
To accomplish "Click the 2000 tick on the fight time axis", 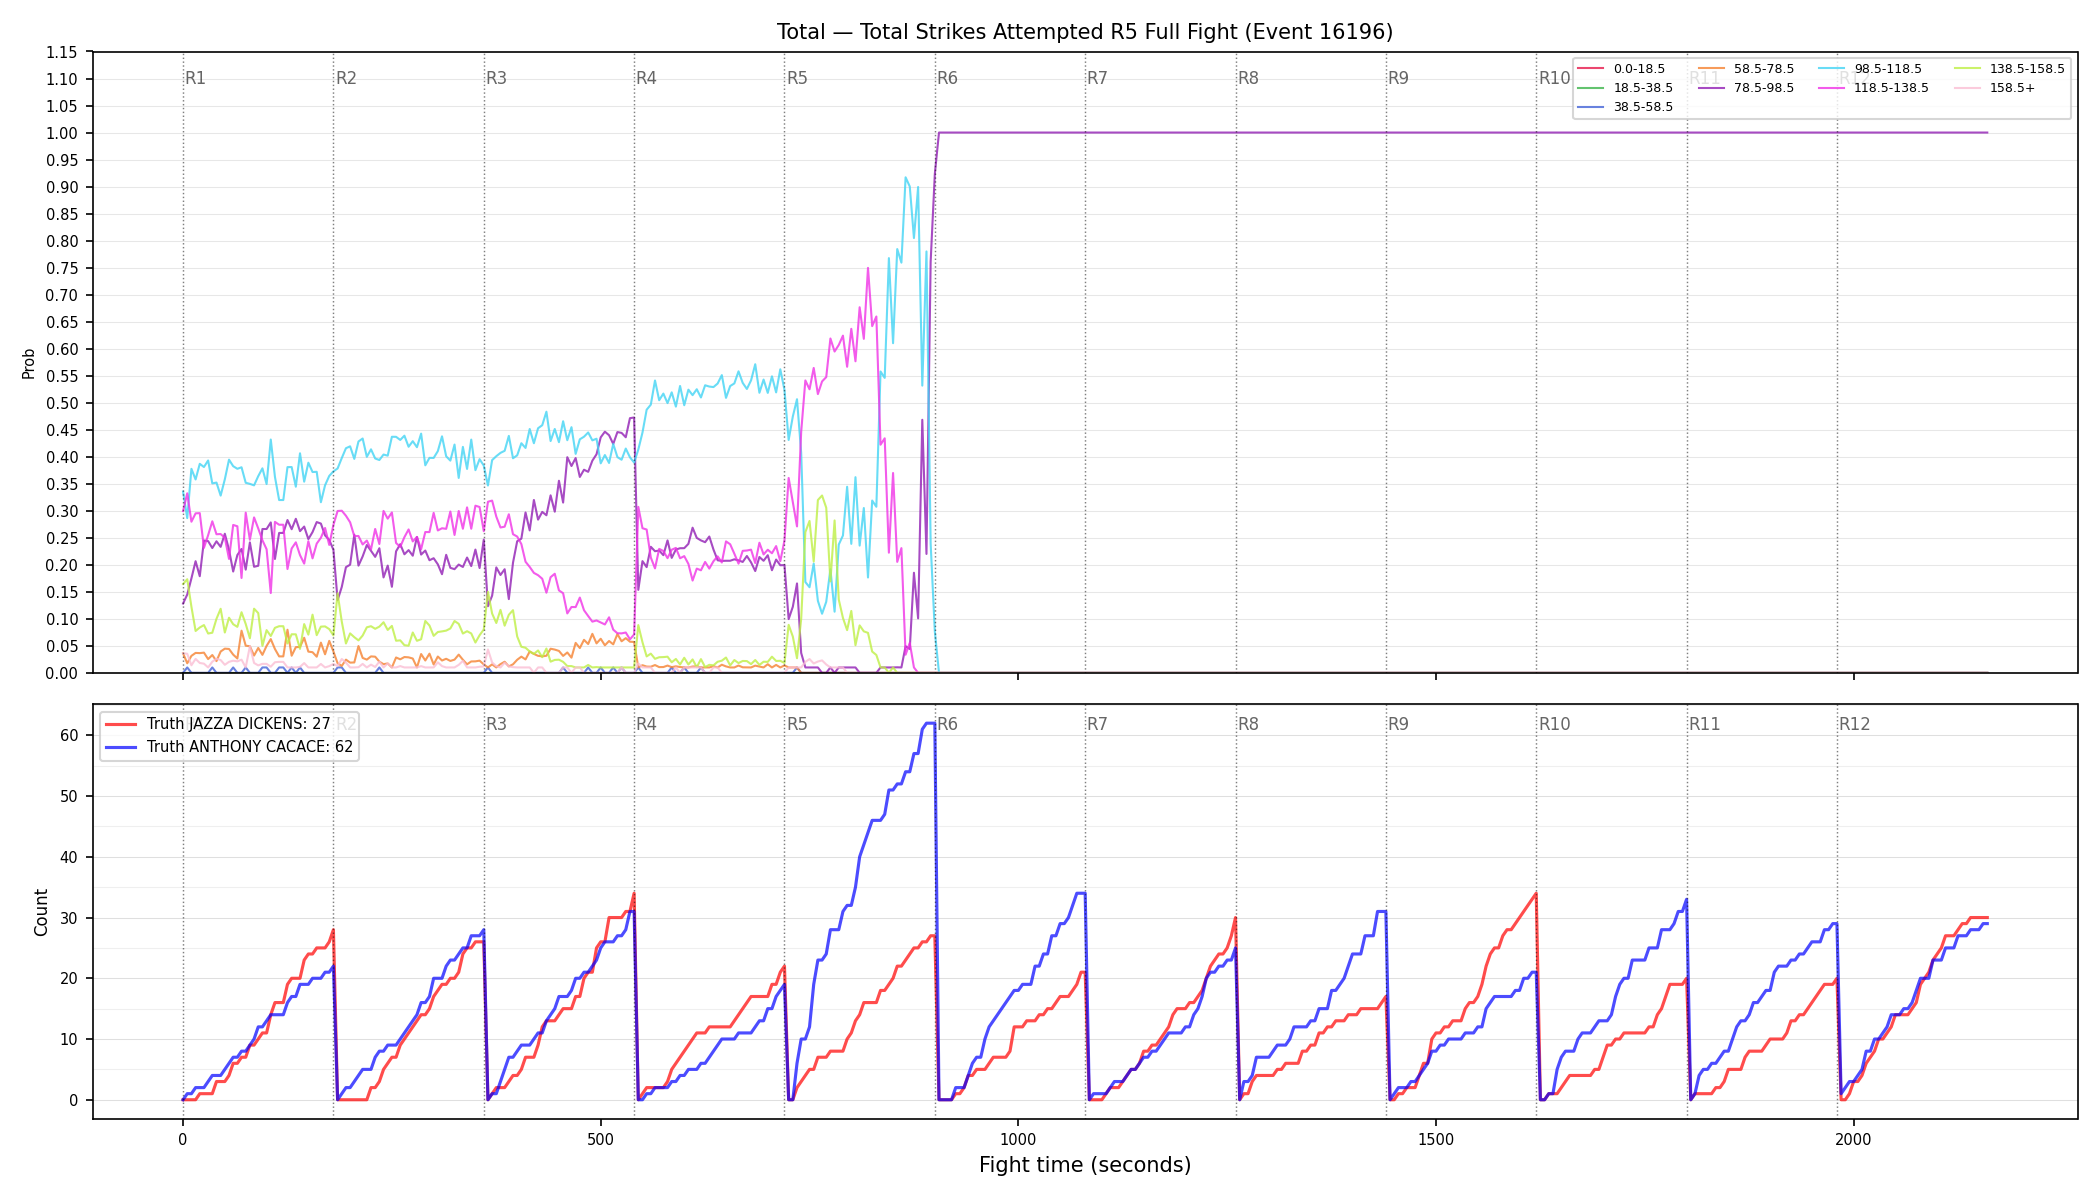I will [x=1854, y=1139].
